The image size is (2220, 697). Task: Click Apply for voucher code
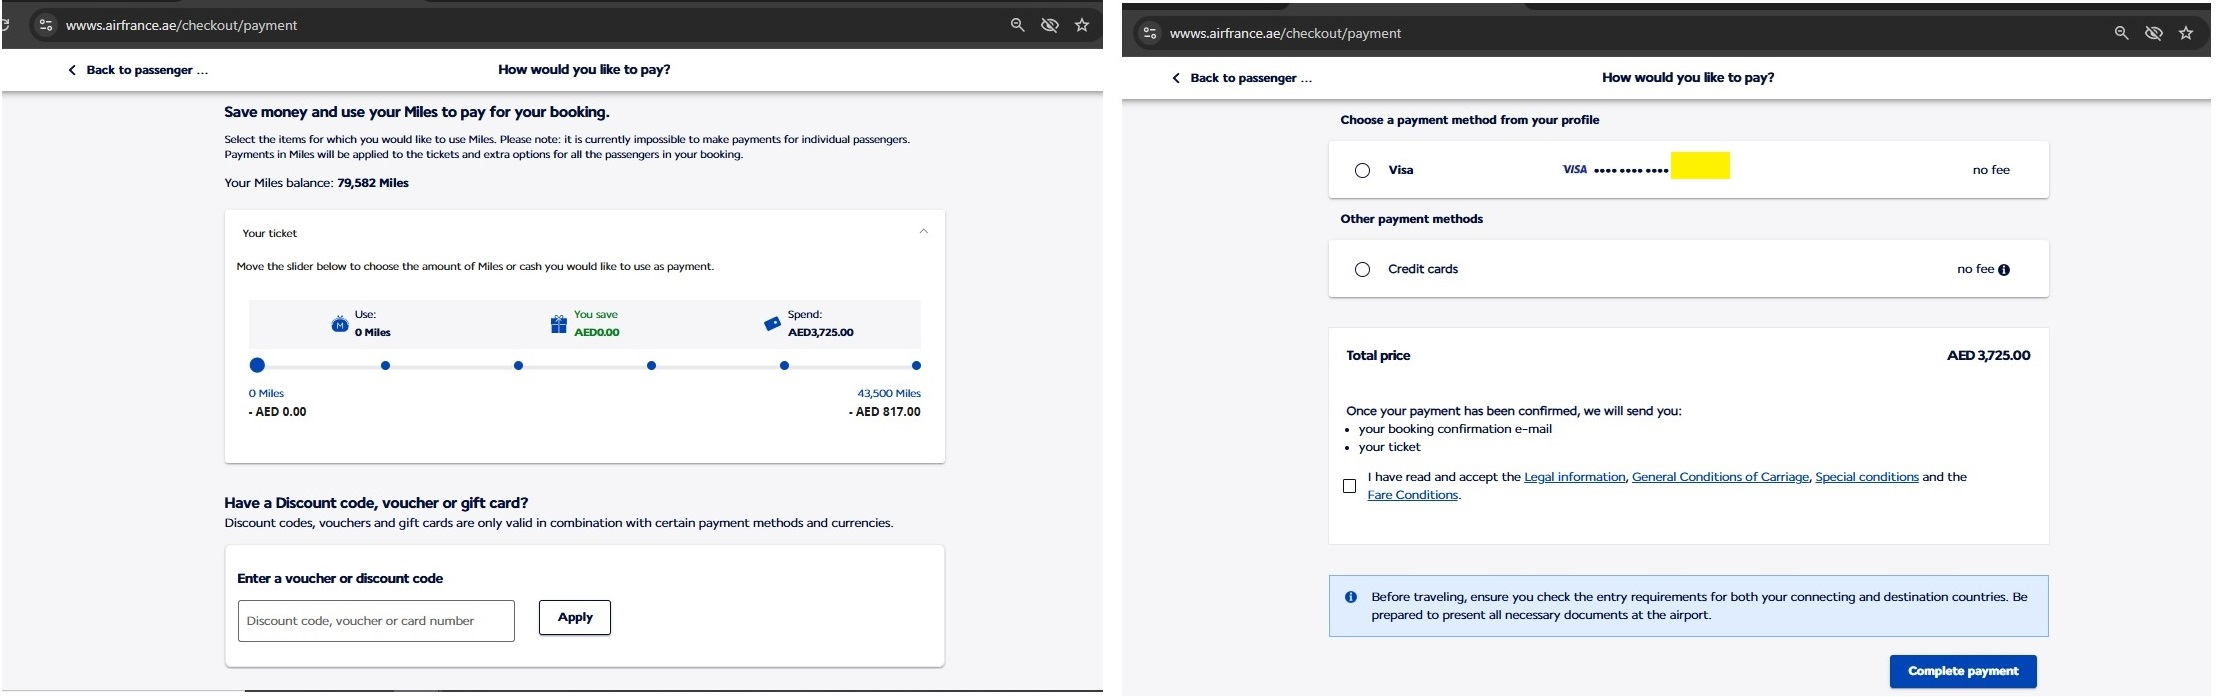(574, 618)
